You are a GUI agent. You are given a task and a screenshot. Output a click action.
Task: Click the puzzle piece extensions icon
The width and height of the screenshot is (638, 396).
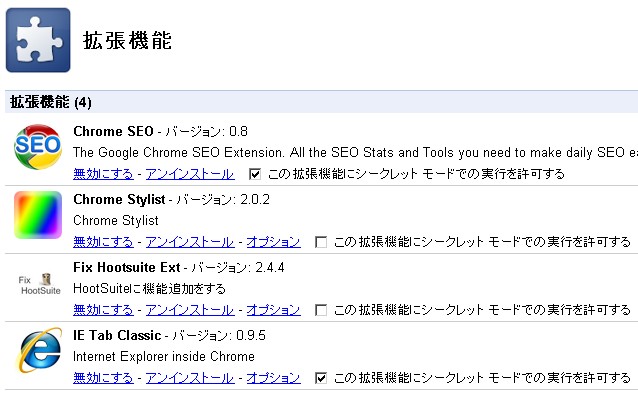pos(38,40)
